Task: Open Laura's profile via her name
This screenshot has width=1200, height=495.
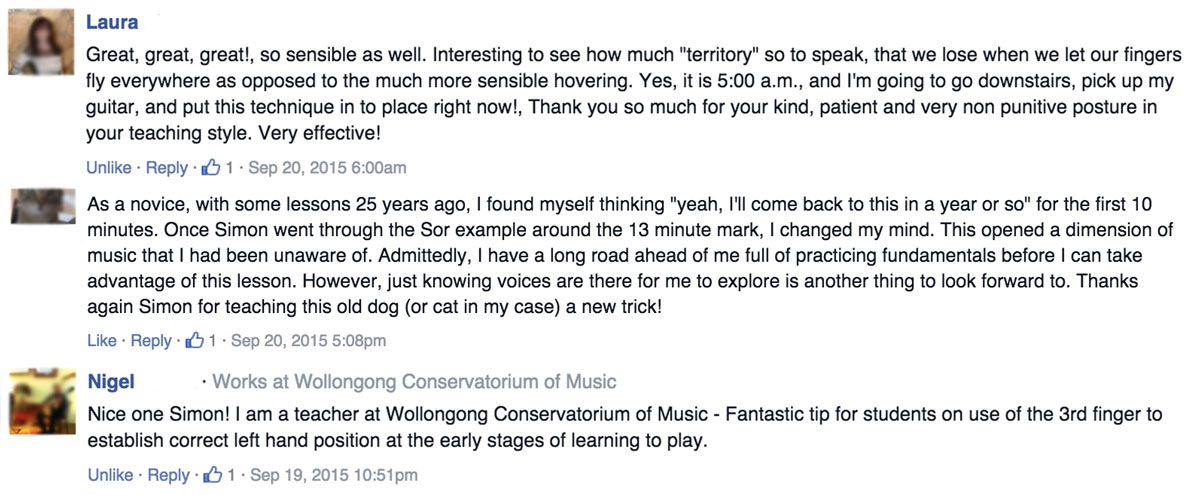Action: (x=112, y=21)
